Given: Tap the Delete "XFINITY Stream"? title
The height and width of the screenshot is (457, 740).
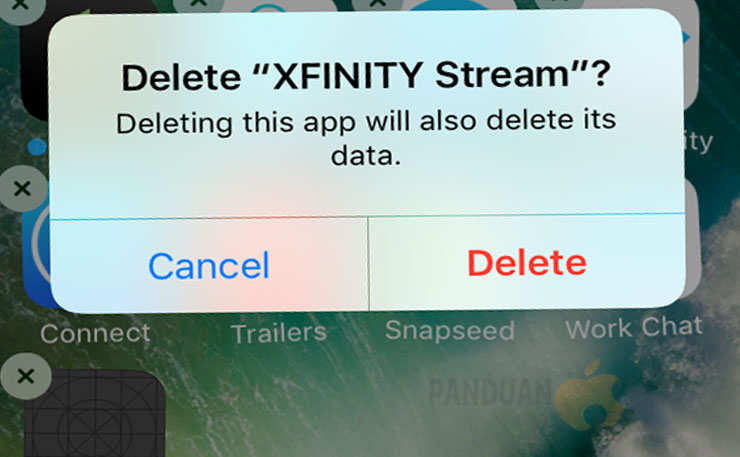Looking at the screenshot, I should click(x=366, y=76).
